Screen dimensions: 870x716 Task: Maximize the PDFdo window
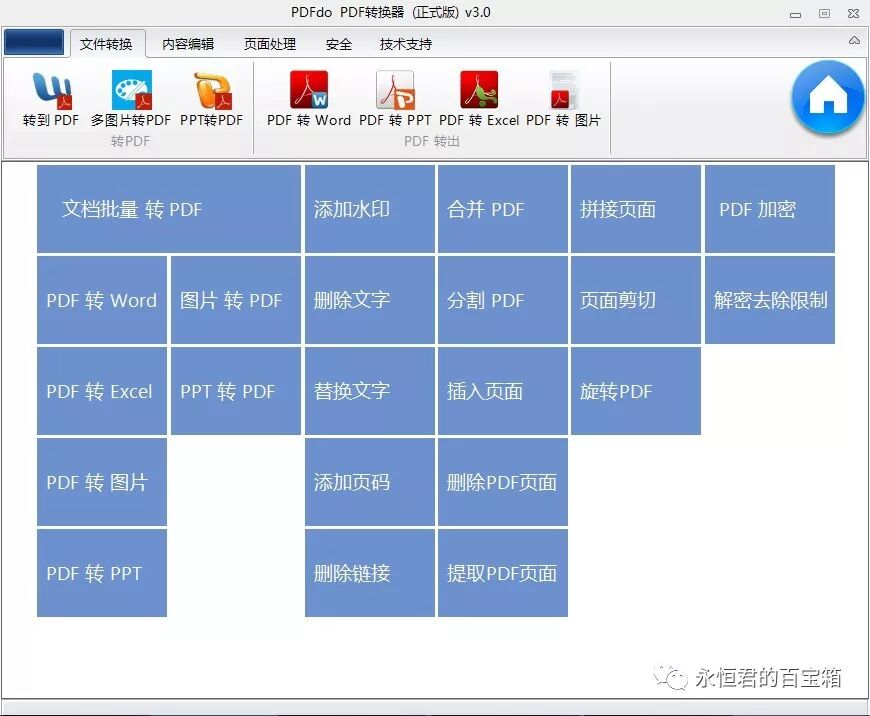tap(825, 13)
